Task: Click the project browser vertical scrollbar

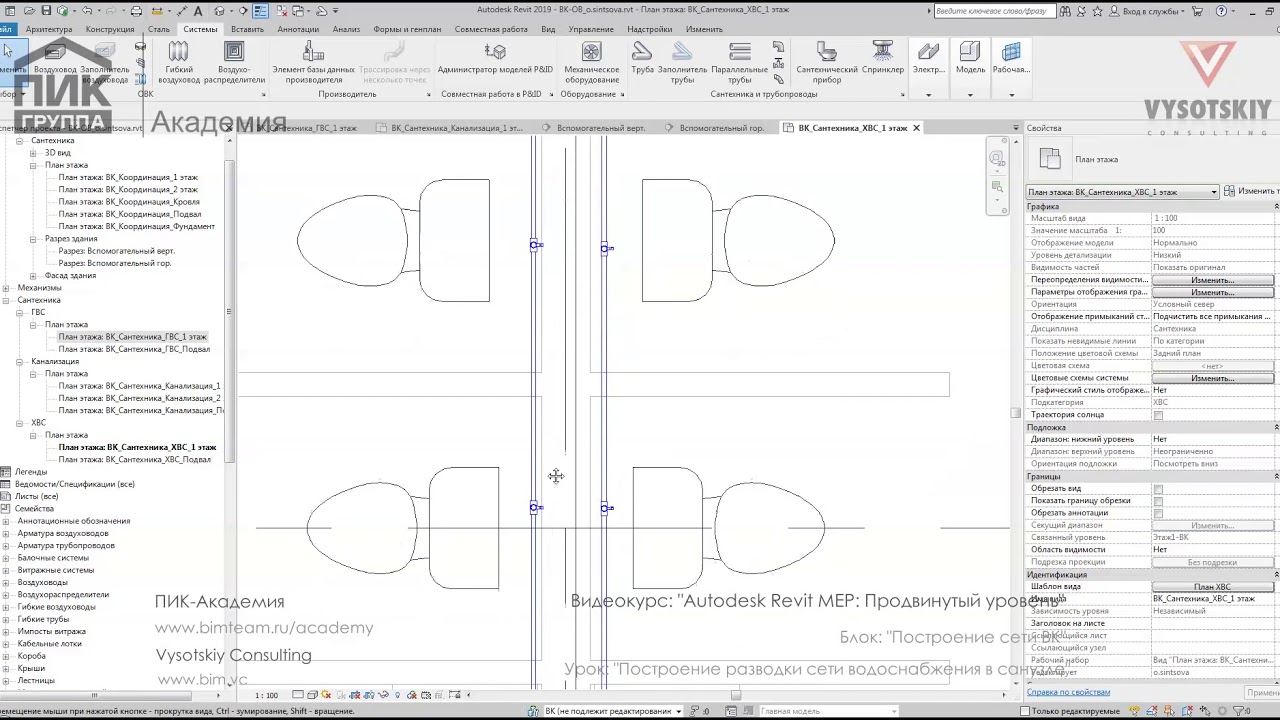Action: point(229,312)
